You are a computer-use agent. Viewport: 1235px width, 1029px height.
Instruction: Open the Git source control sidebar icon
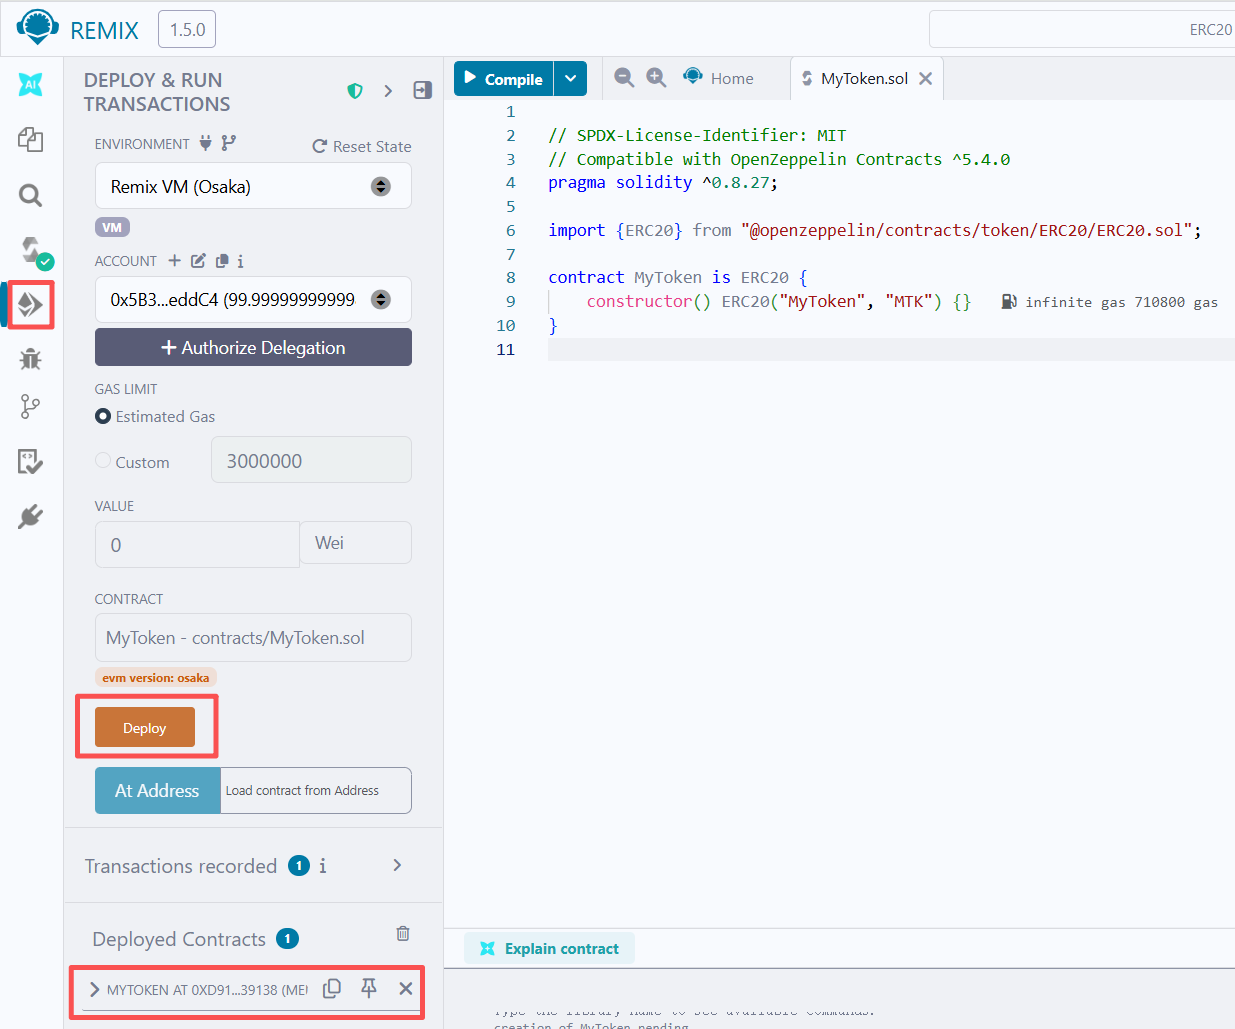(x=30, y=406)
